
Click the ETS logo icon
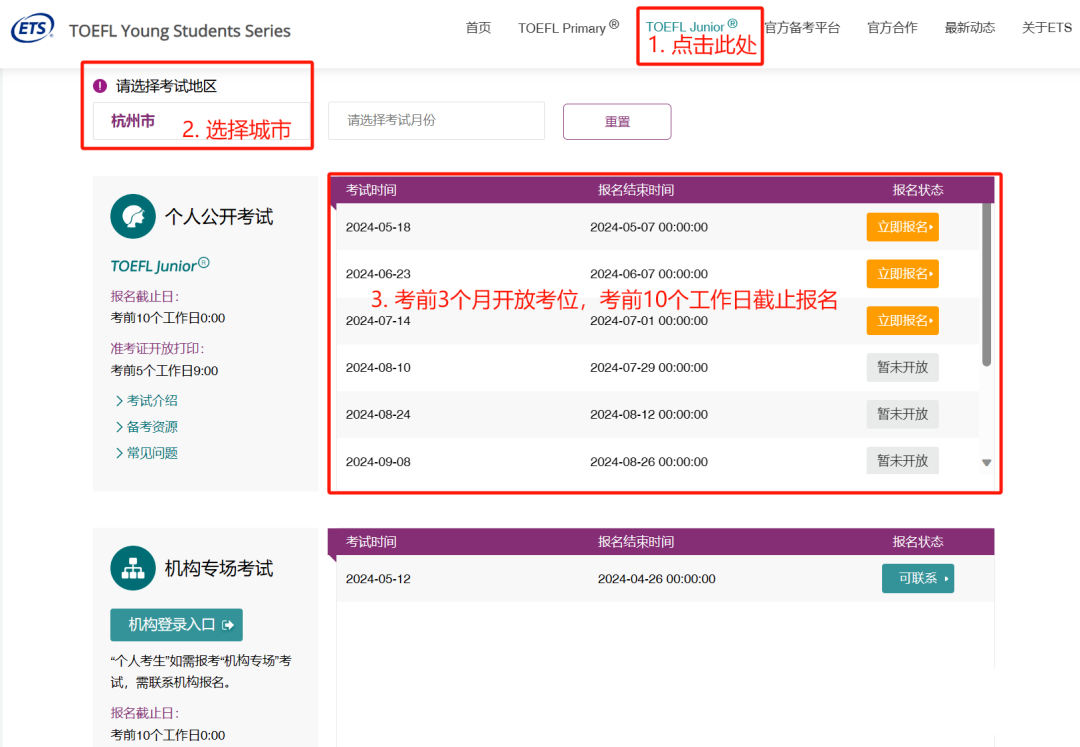click(32, 28)
